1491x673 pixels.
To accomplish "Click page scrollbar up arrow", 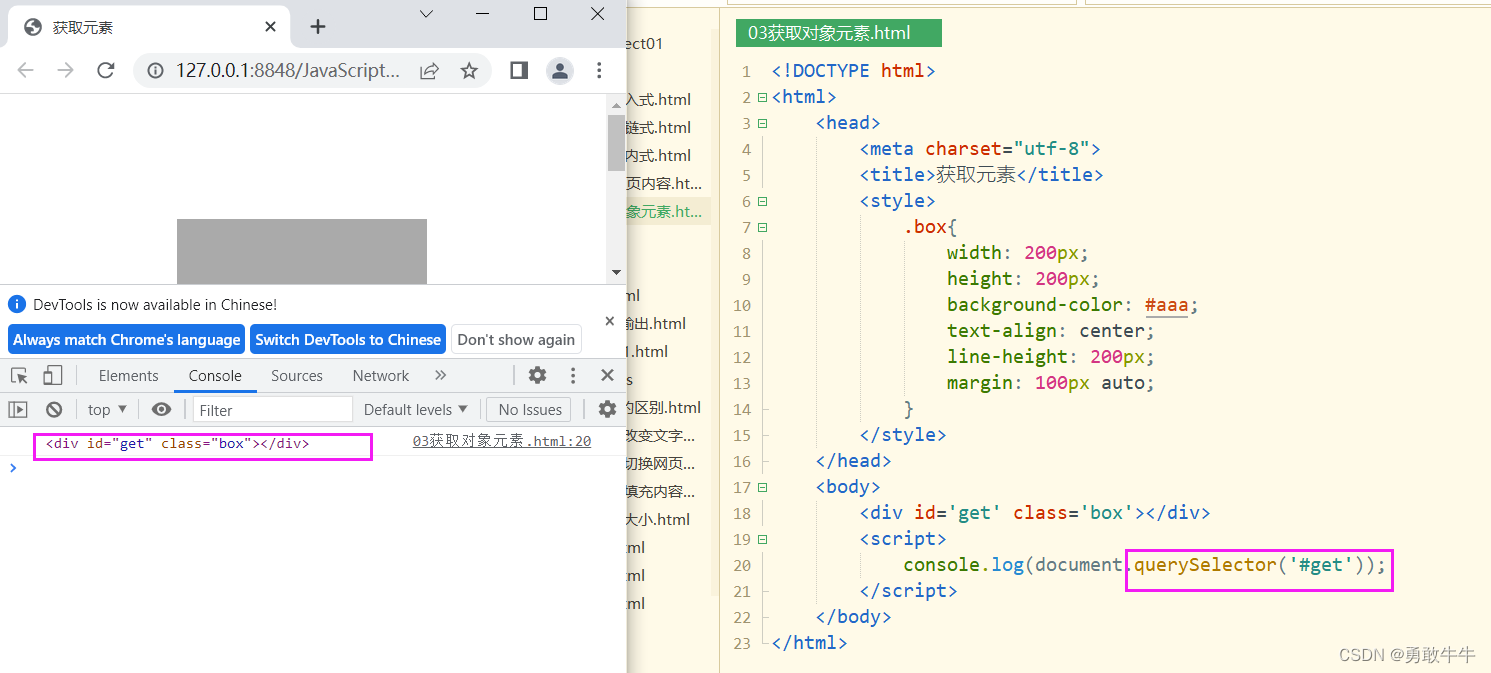I will click(x=616, y=104).
